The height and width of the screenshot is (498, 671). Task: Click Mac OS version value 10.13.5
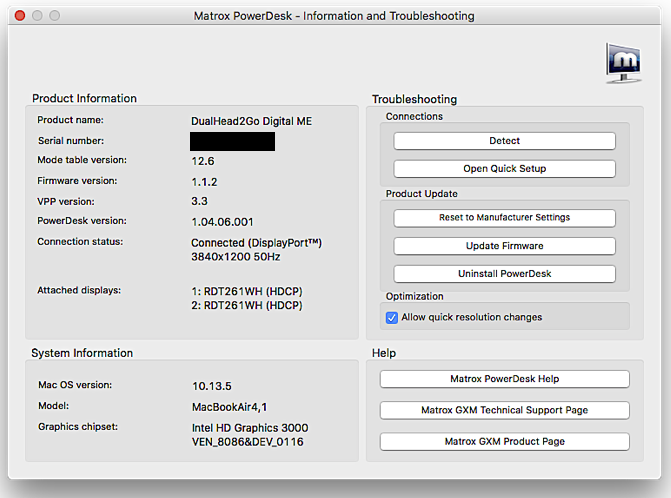[212, 386]
